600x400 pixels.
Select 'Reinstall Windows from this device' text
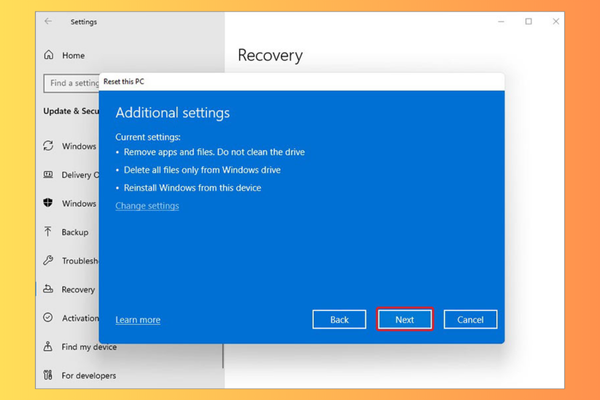tap(192, 188)
